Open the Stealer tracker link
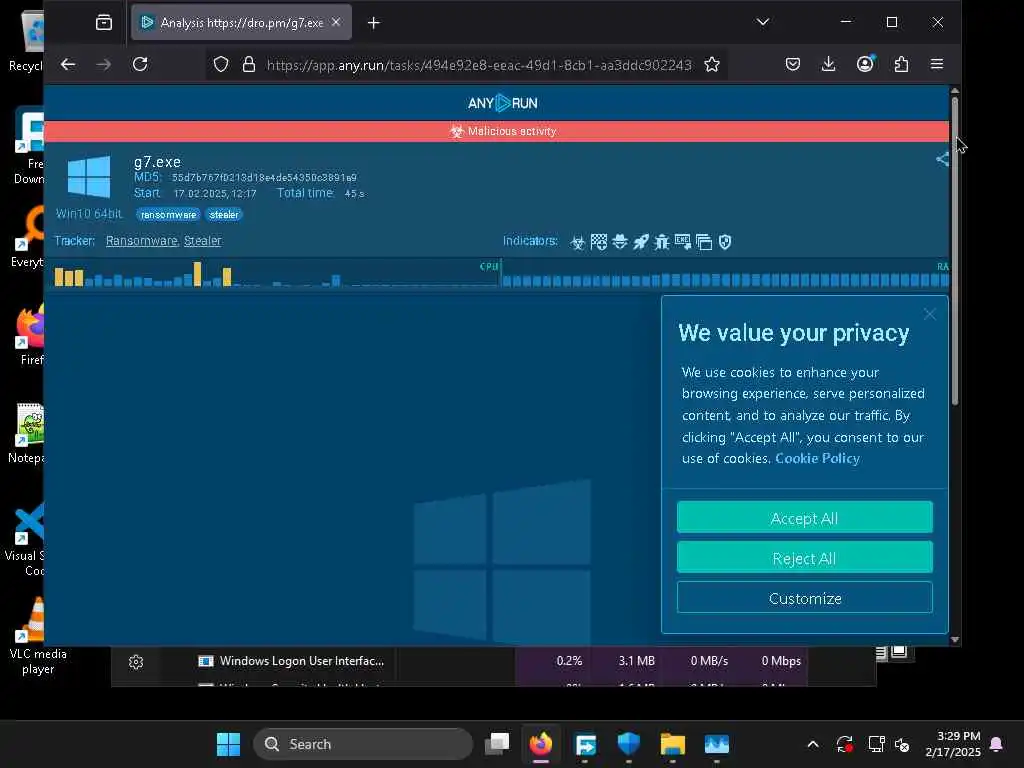 202,241
